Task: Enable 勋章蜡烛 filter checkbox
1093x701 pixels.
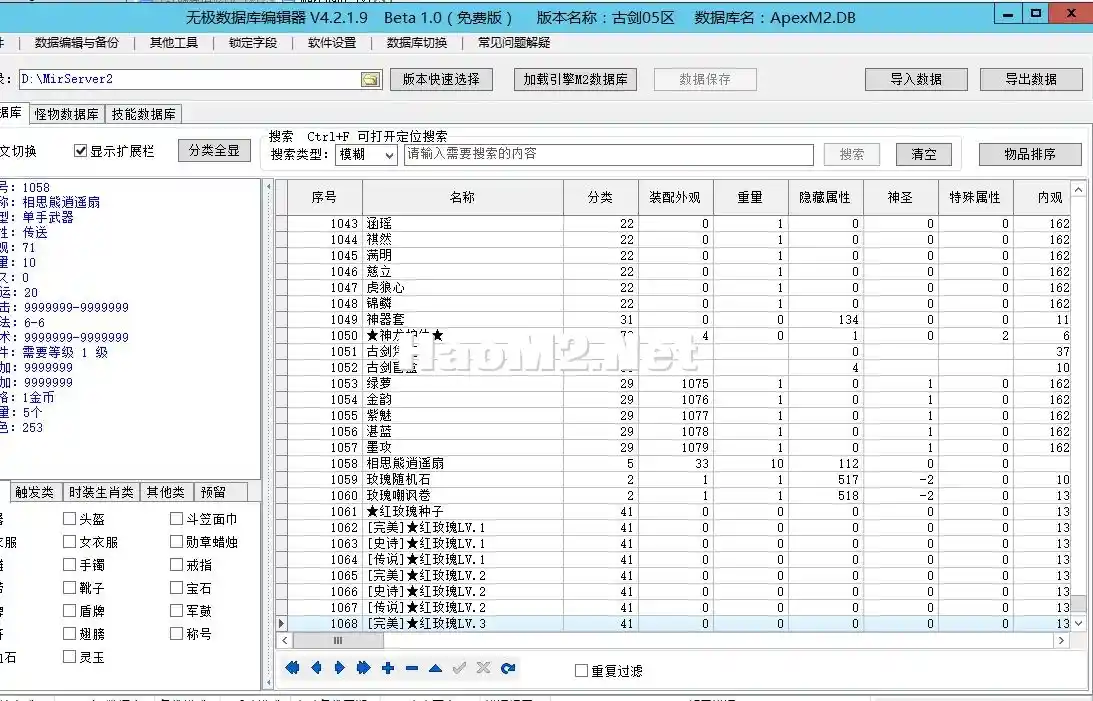Action: coord(176,541)
